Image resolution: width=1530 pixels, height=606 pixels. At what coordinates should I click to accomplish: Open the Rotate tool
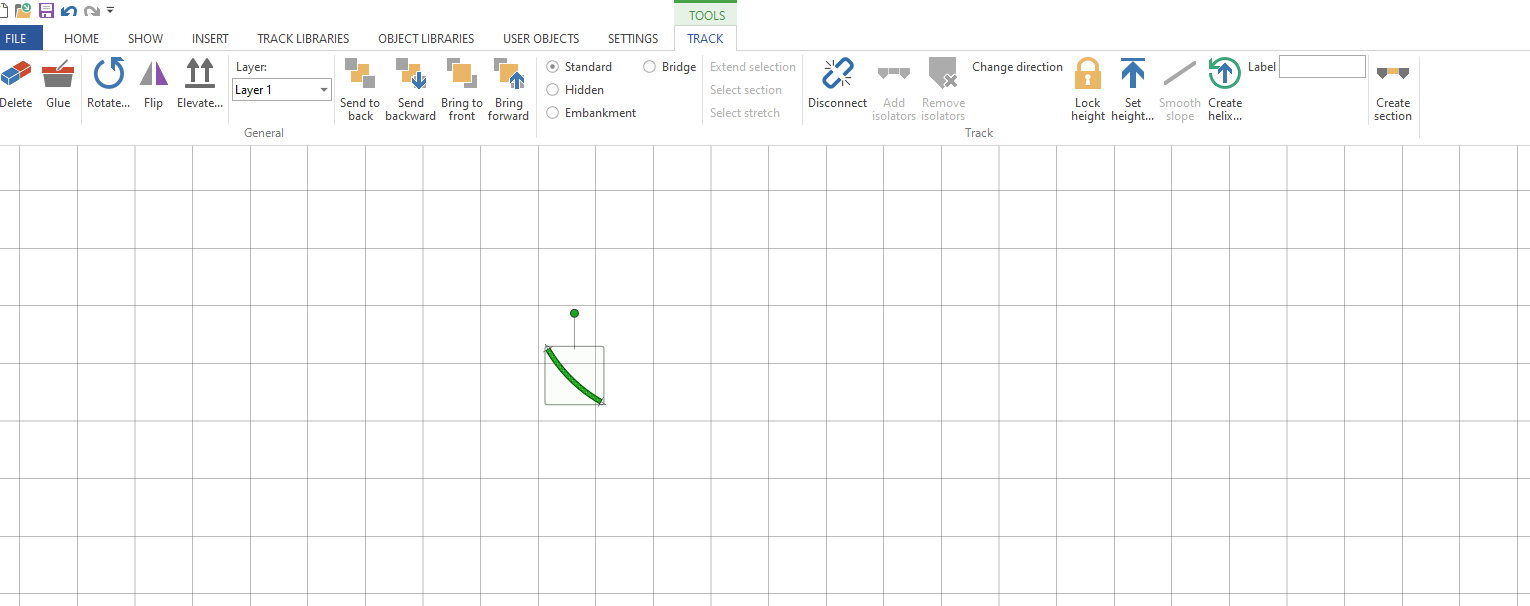pyautogui.click(x=108, y=76)
